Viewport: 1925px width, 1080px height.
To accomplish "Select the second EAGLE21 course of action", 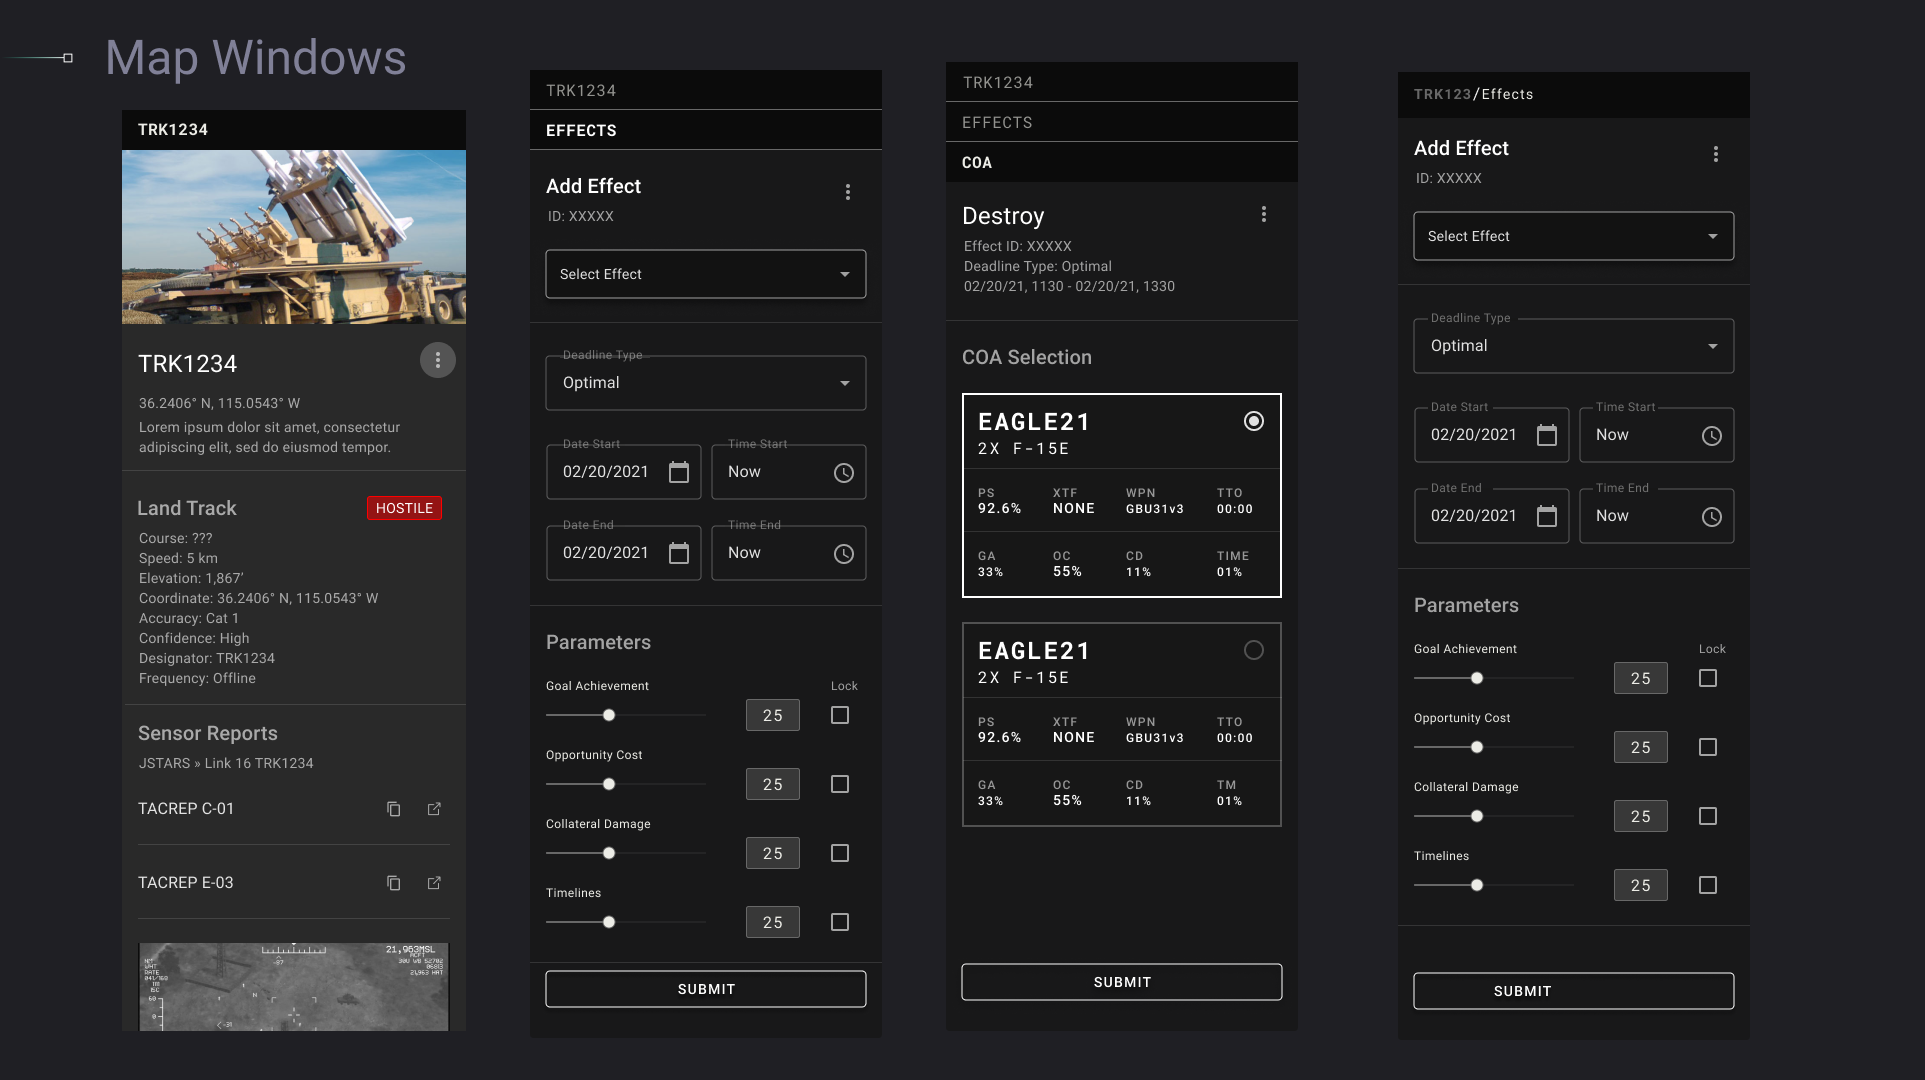I will click(1254, 650).
